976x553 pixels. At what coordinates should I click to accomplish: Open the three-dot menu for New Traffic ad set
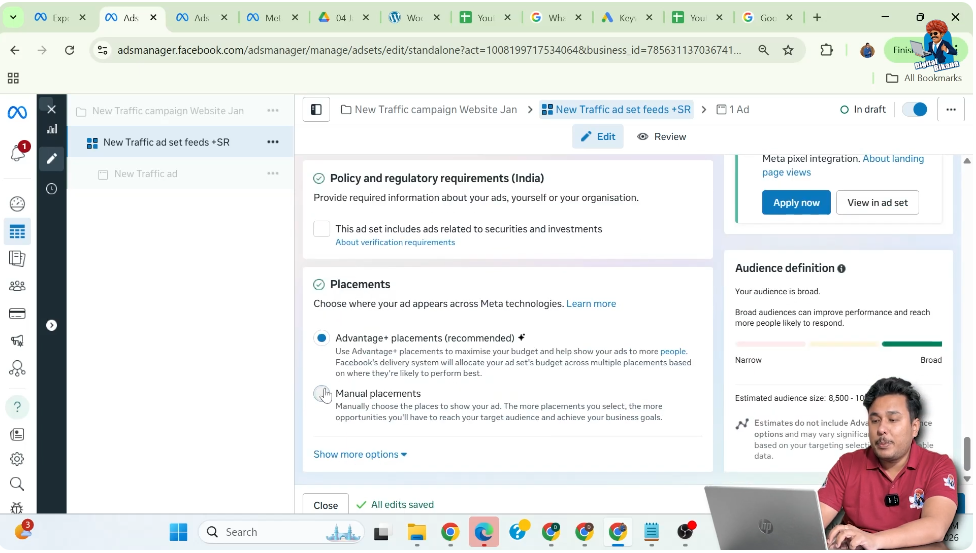pos(272,142)
